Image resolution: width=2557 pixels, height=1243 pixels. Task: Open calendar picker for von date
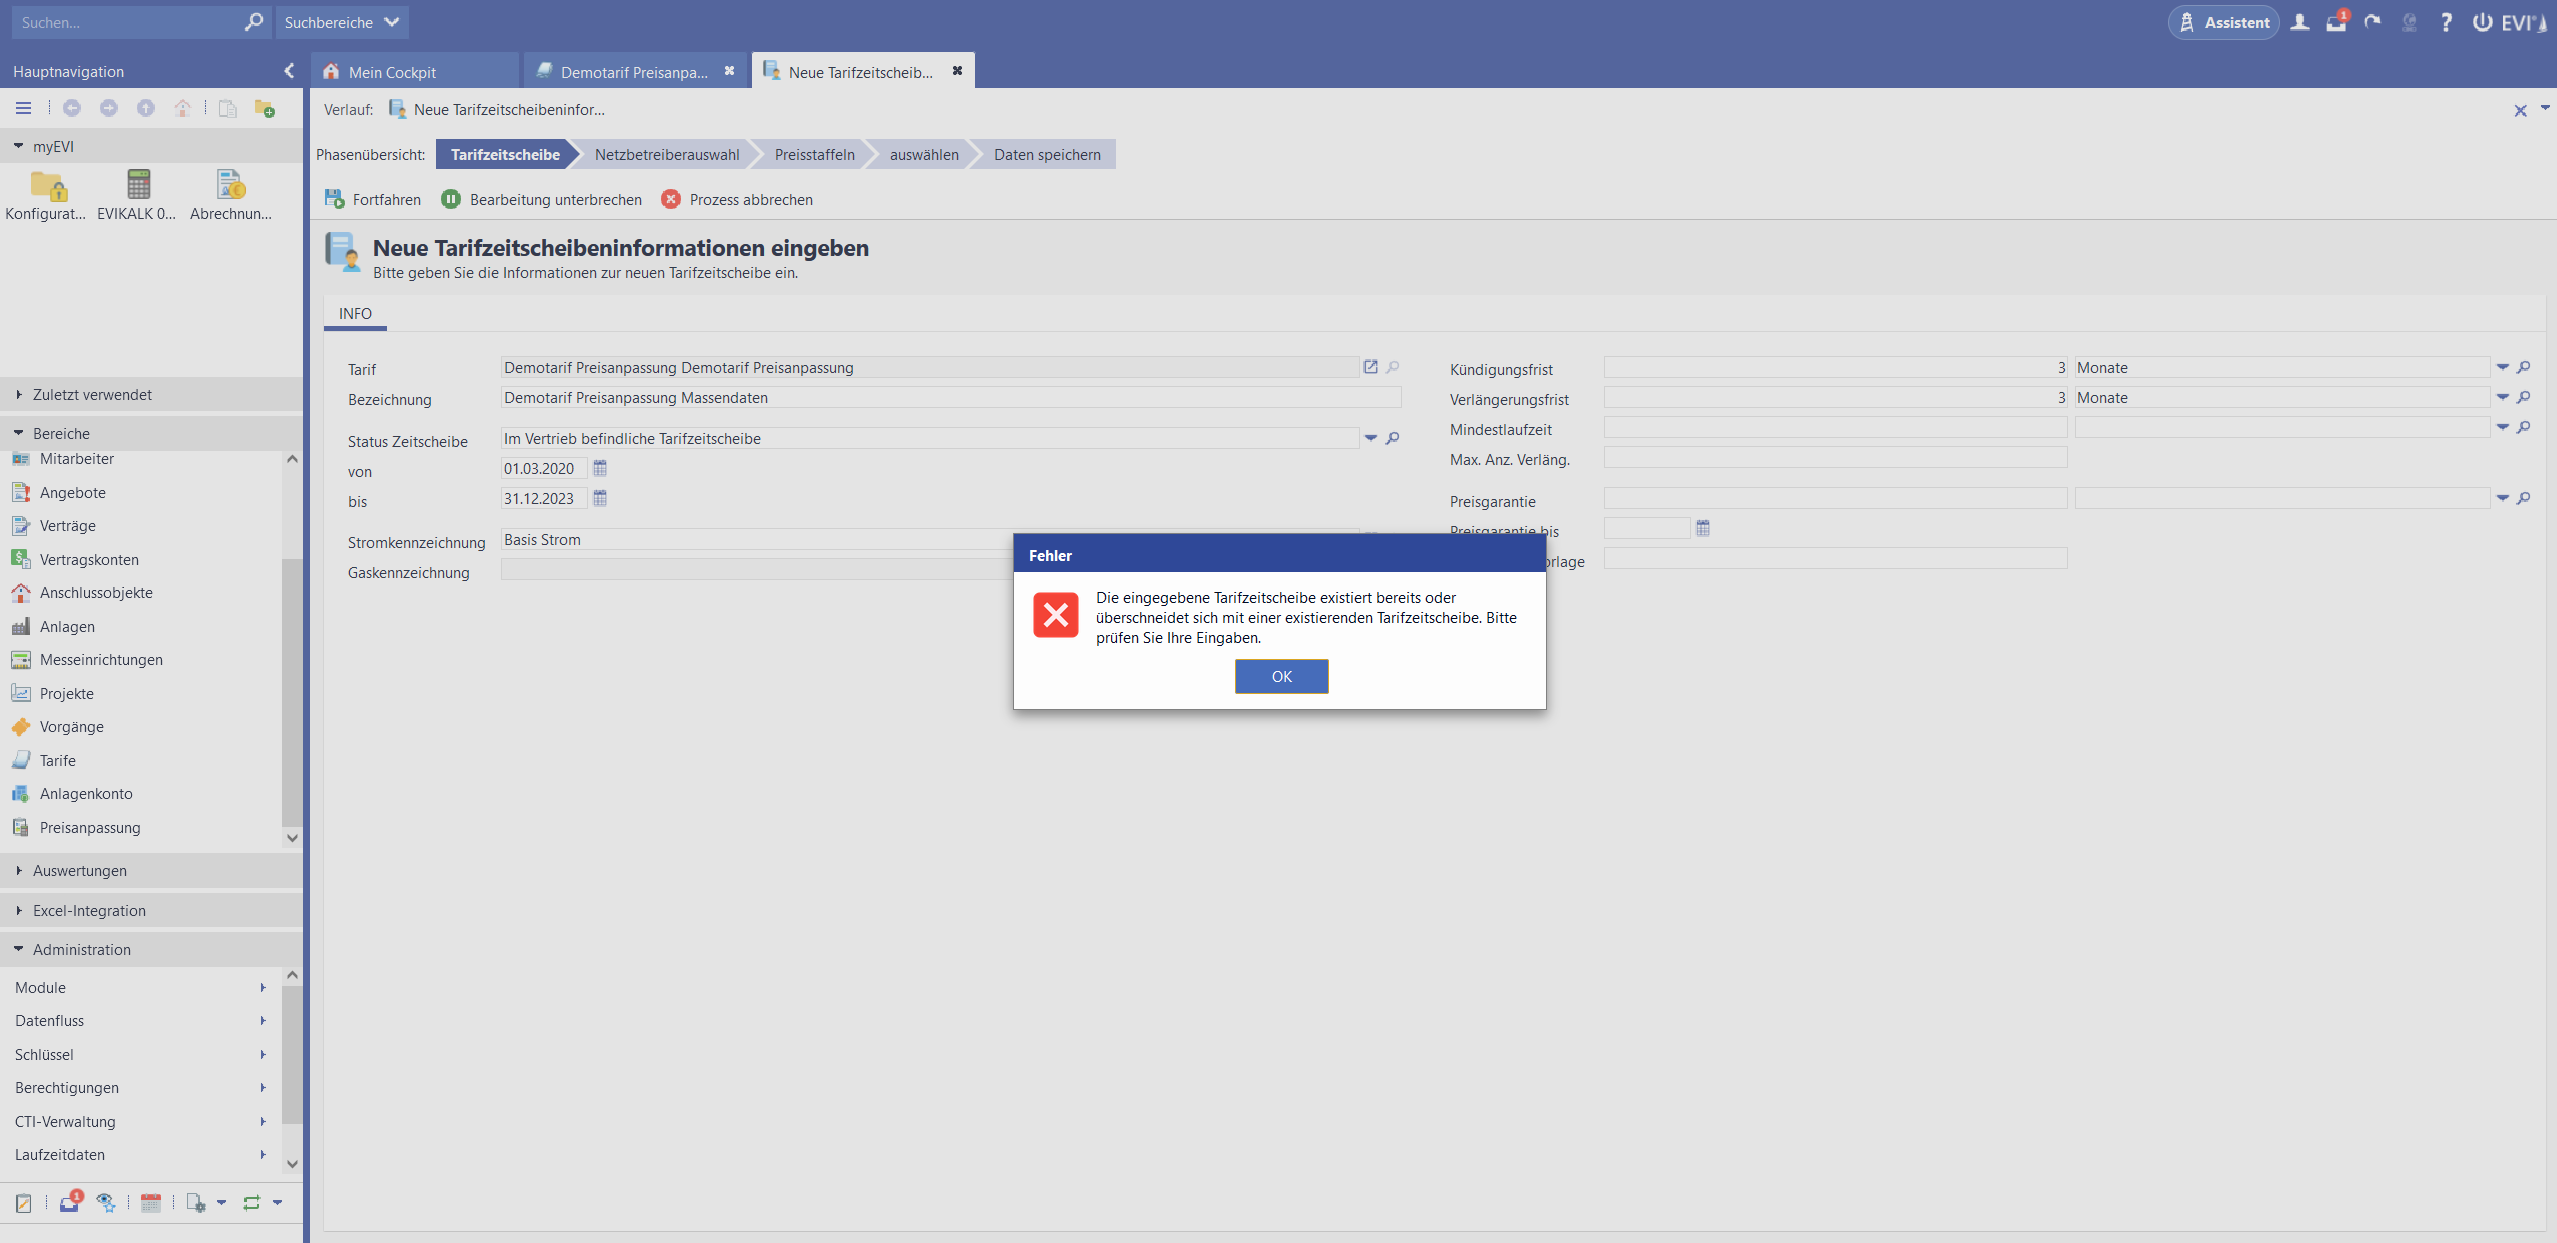point(600,468)
